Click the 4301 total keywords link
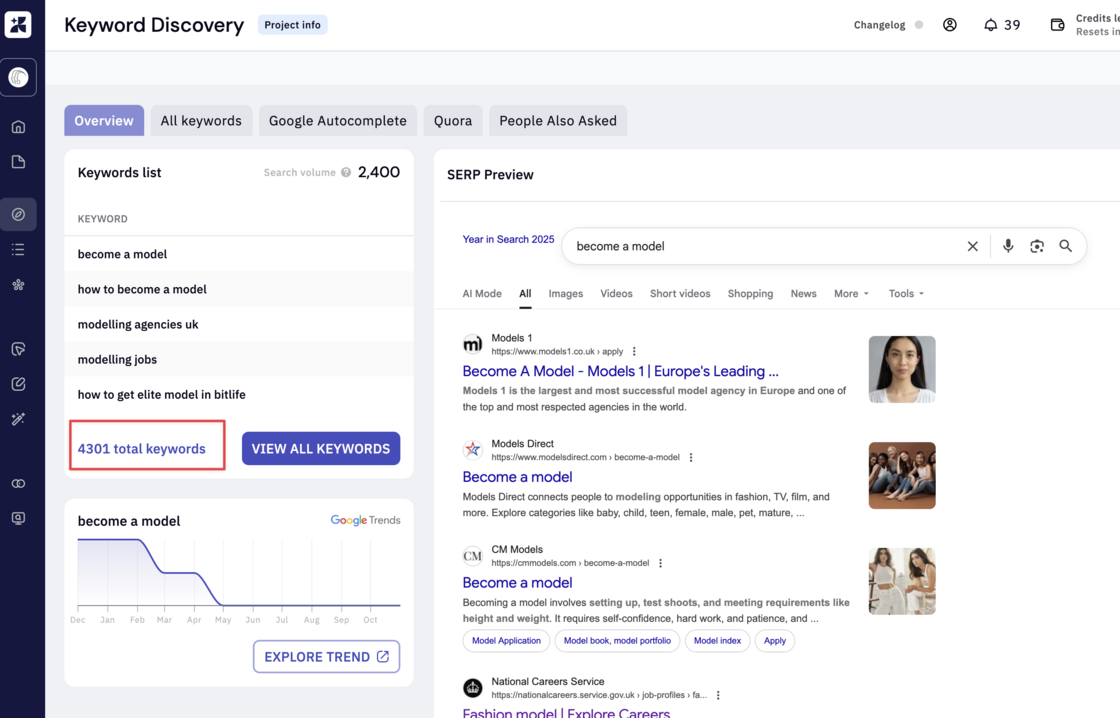The image size is (1120, 718). pos(141,449)
